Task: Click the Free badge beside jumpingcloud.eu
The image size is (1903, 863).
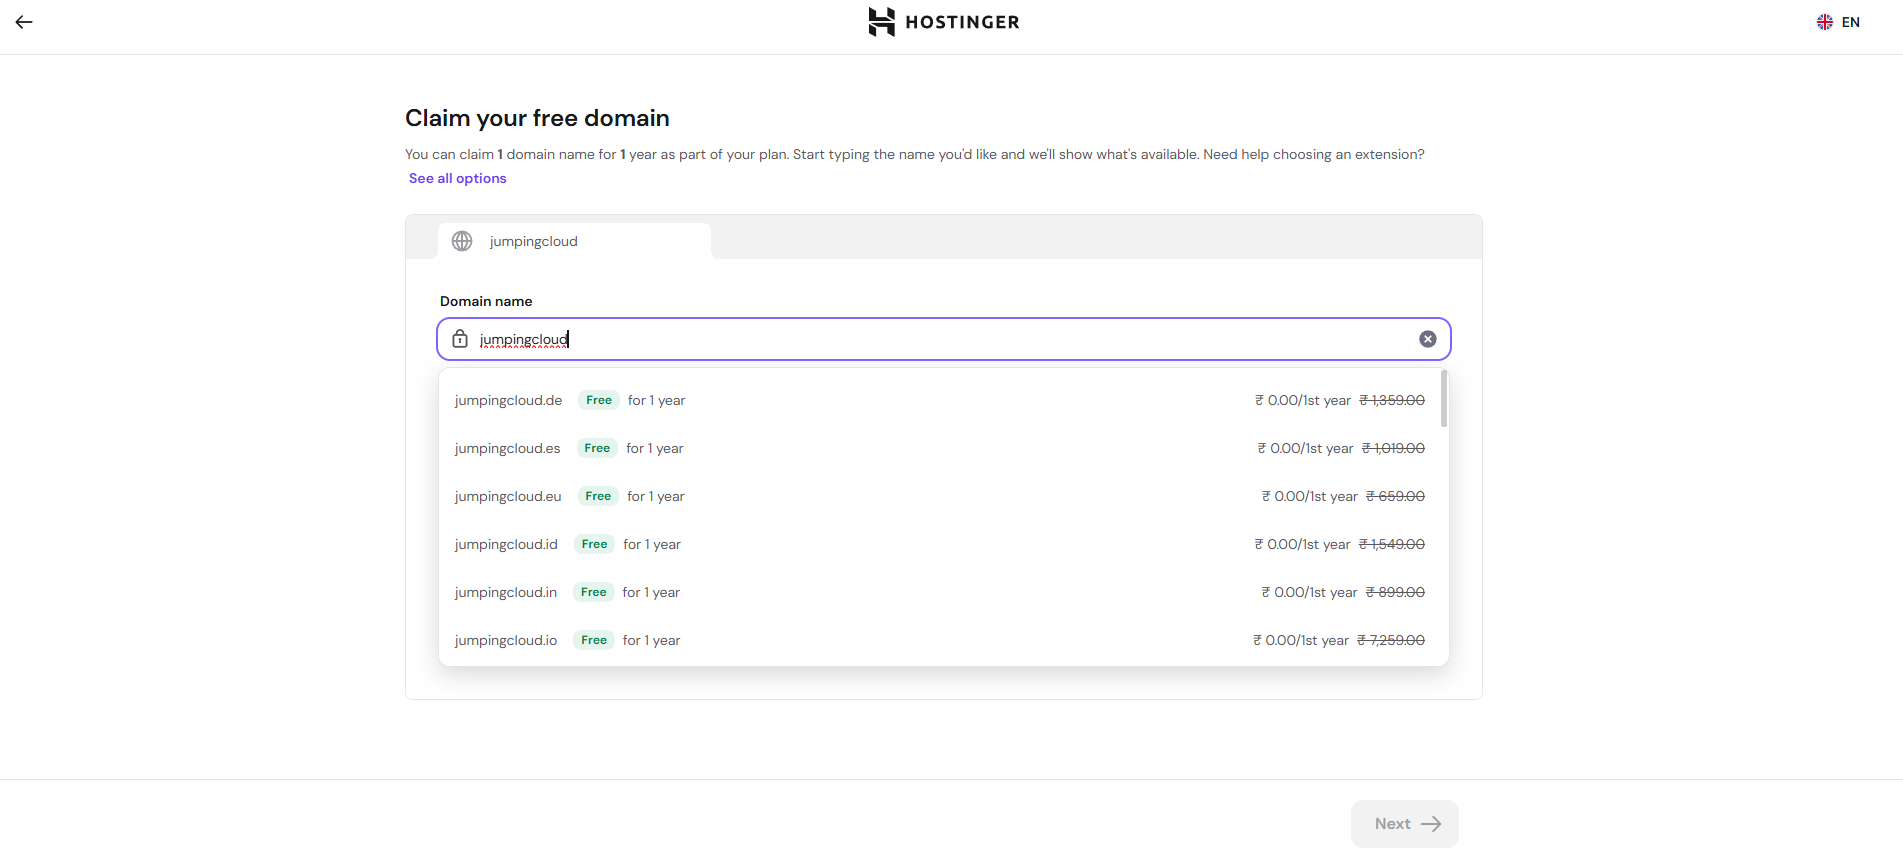Action: pyautogui.click(x=598, y=496)
